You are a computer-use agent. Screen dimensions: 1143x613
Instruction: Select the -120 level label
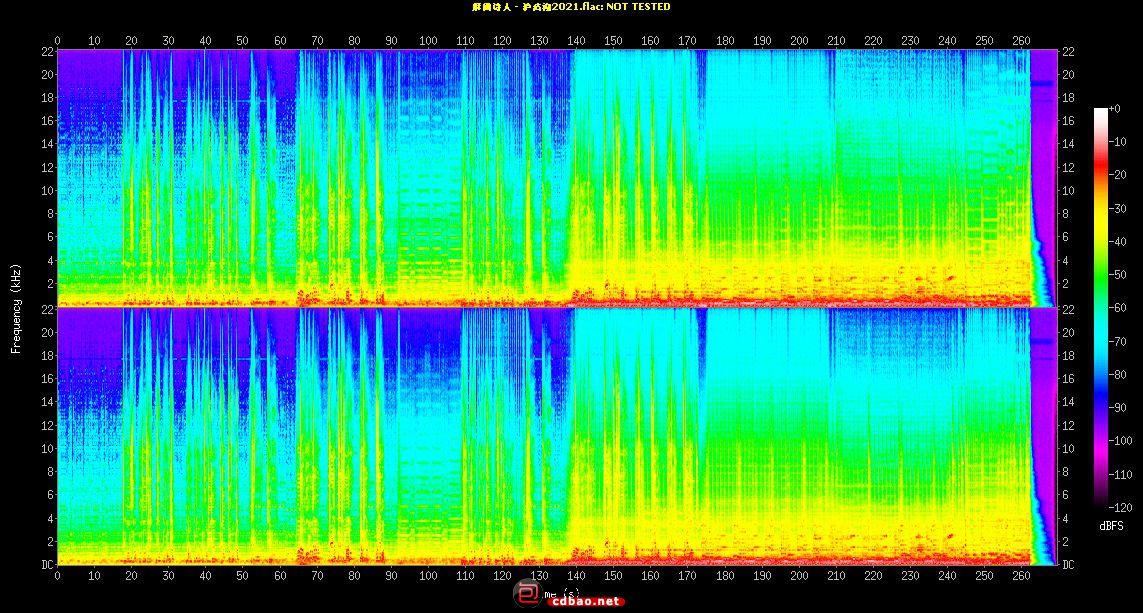1120,507
